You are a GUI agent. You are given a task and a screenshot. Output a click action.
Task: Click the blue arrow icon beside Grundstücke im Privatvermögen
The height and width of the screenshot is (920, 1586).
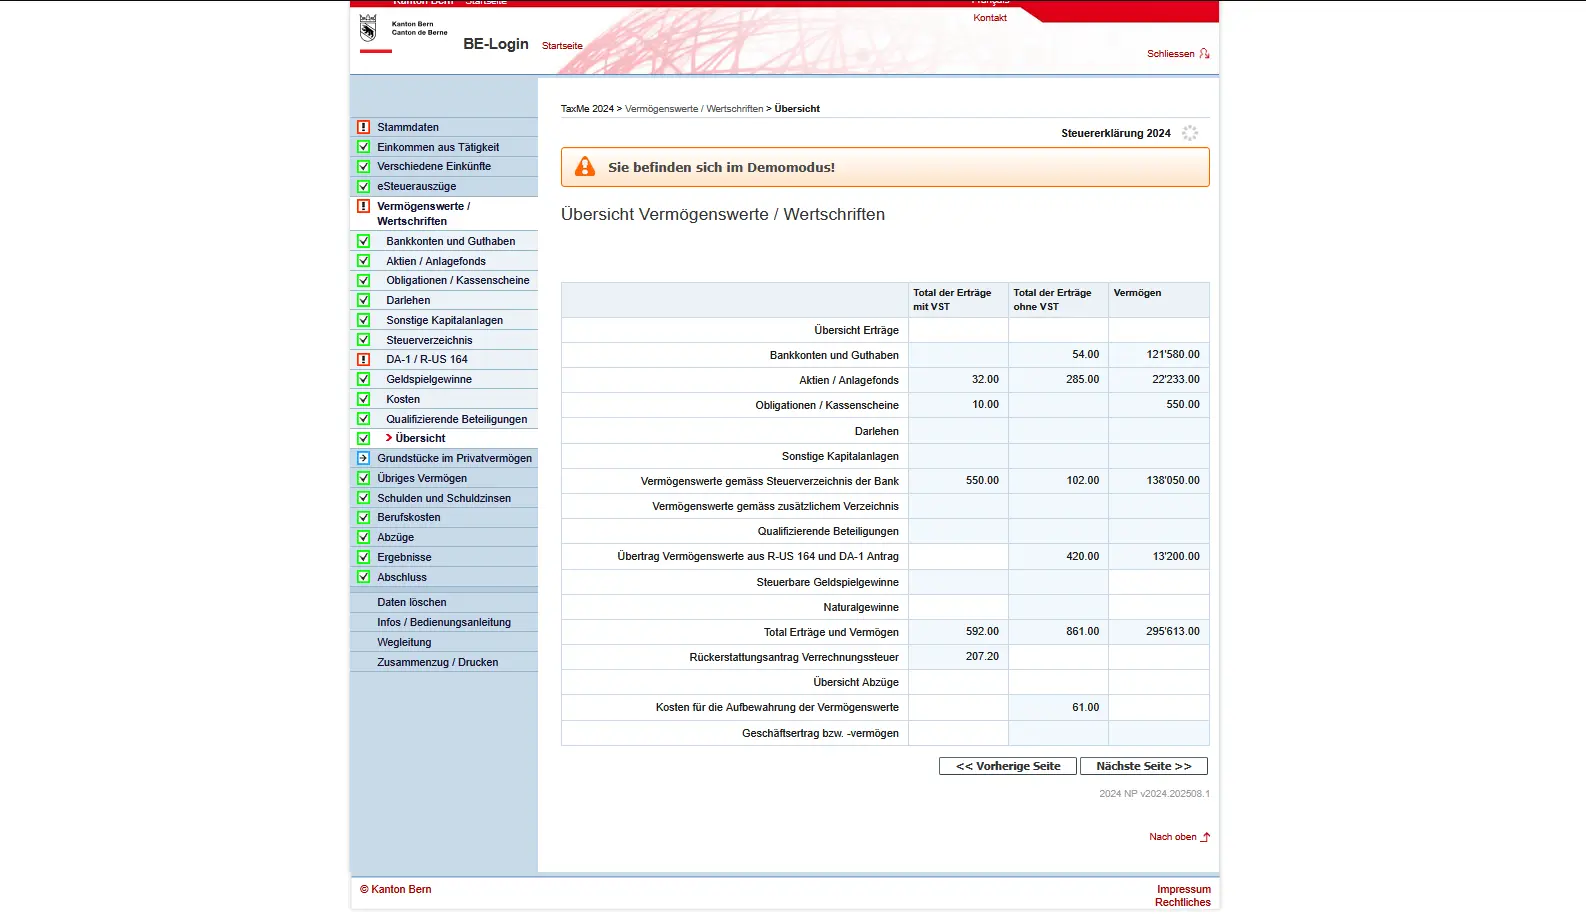point(364,458)
